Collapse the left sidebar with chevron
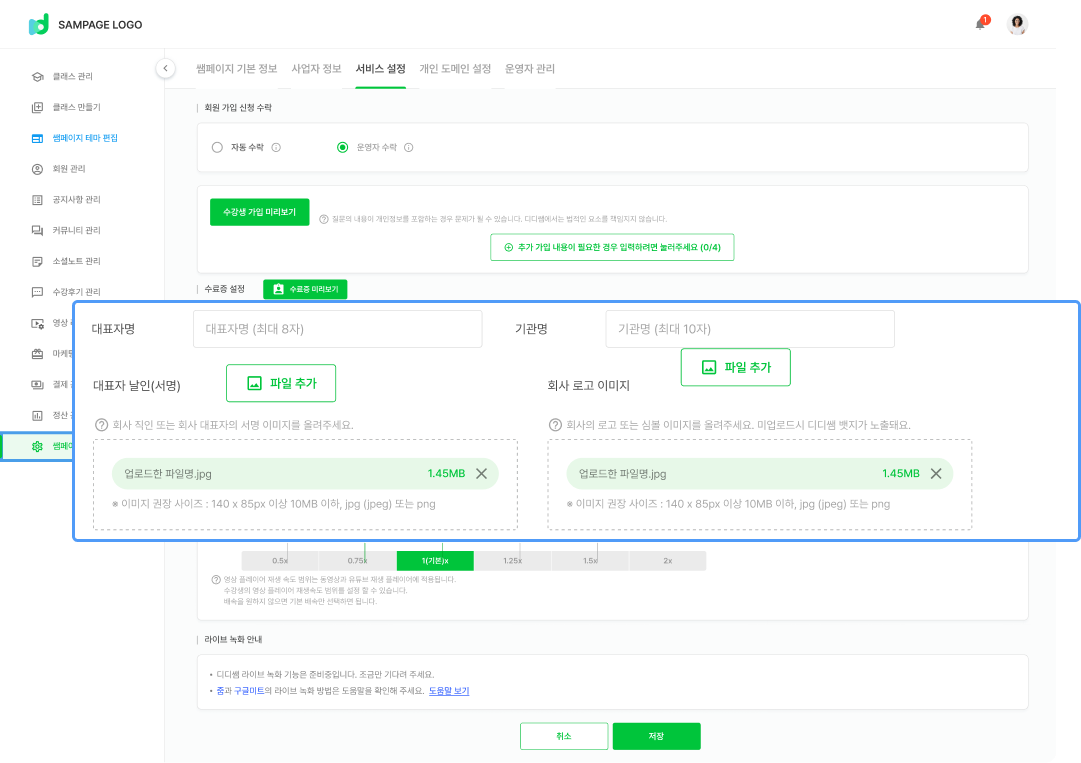 point(165,68)
